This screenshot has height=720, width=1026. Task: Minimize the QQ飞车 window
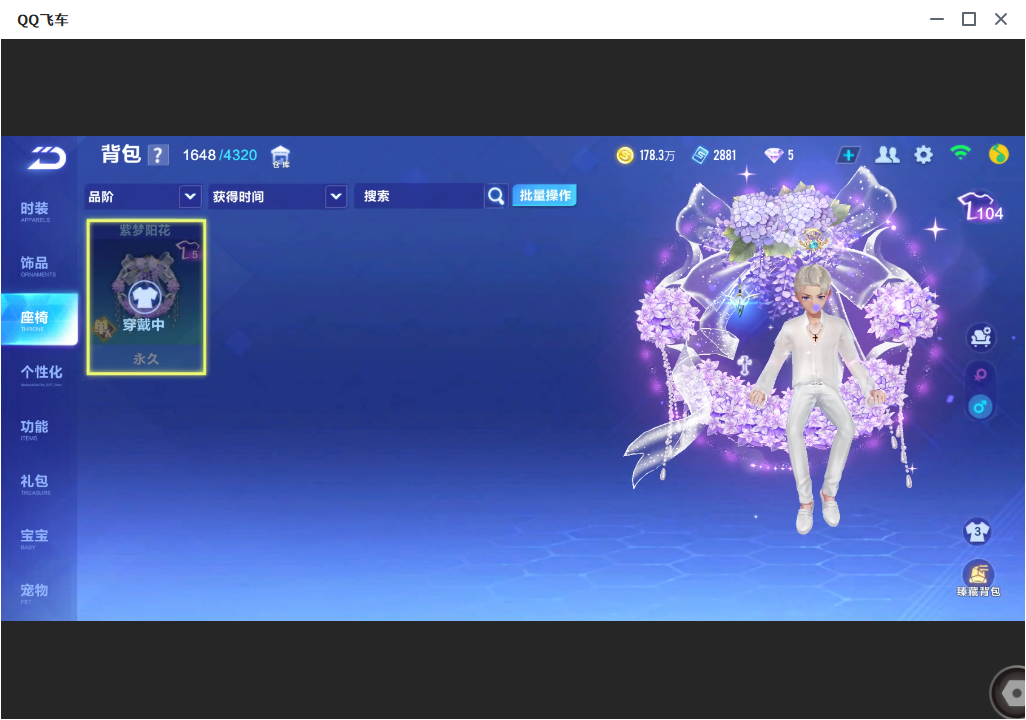[x=937, y=19]
